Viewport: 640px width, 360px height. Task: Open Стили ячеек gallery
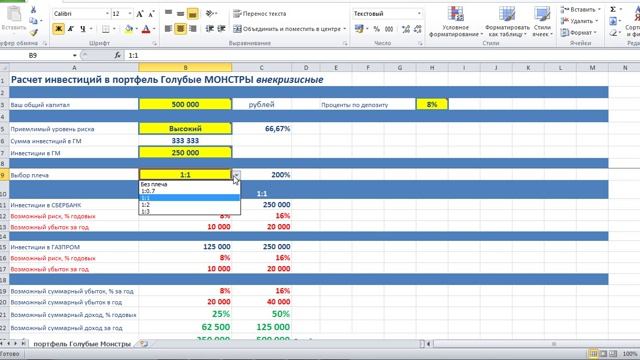pos(542,21)
